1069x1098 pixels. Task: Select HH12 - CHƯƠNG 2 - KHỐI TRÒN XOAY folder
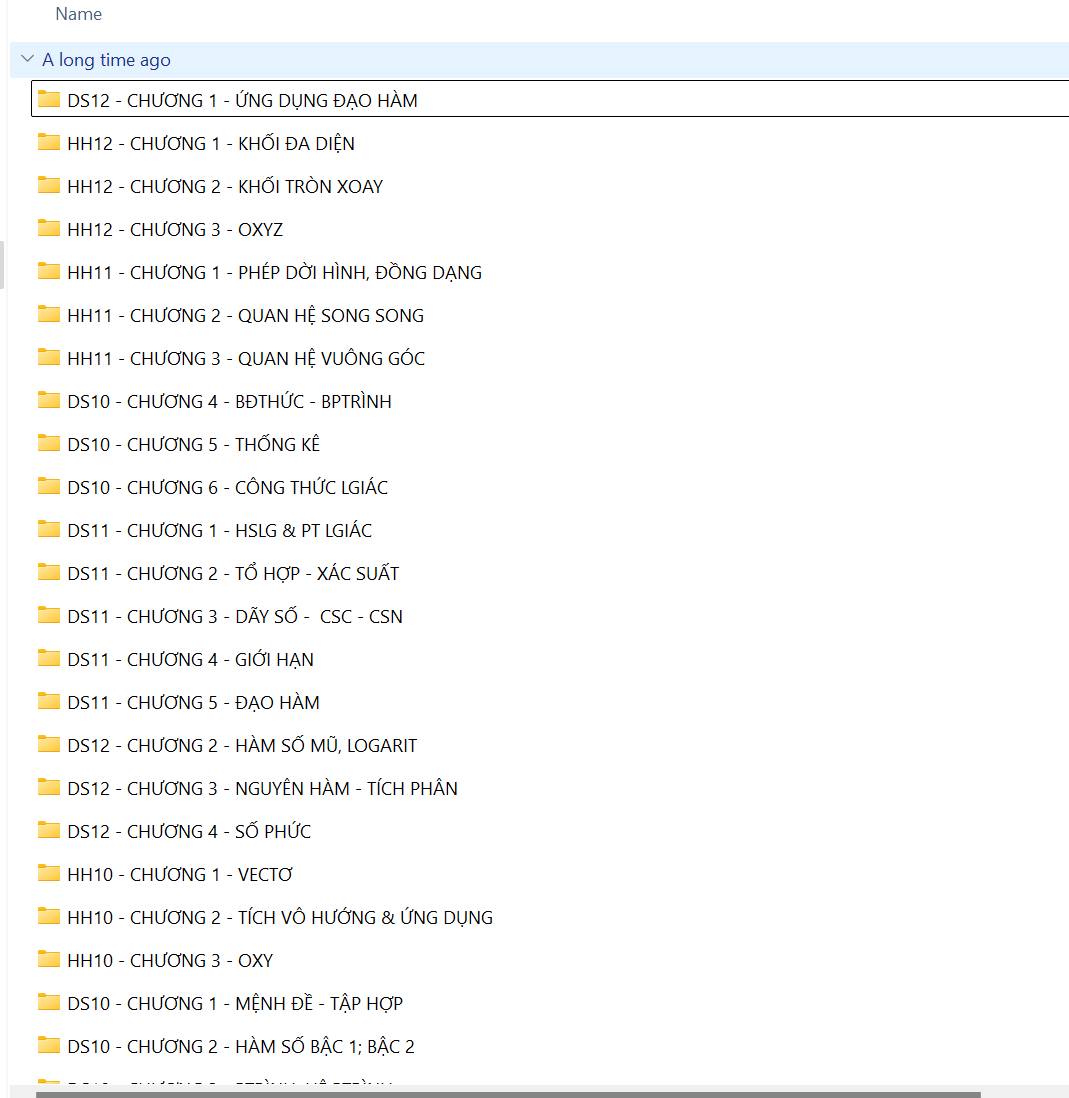coord(225,187)
